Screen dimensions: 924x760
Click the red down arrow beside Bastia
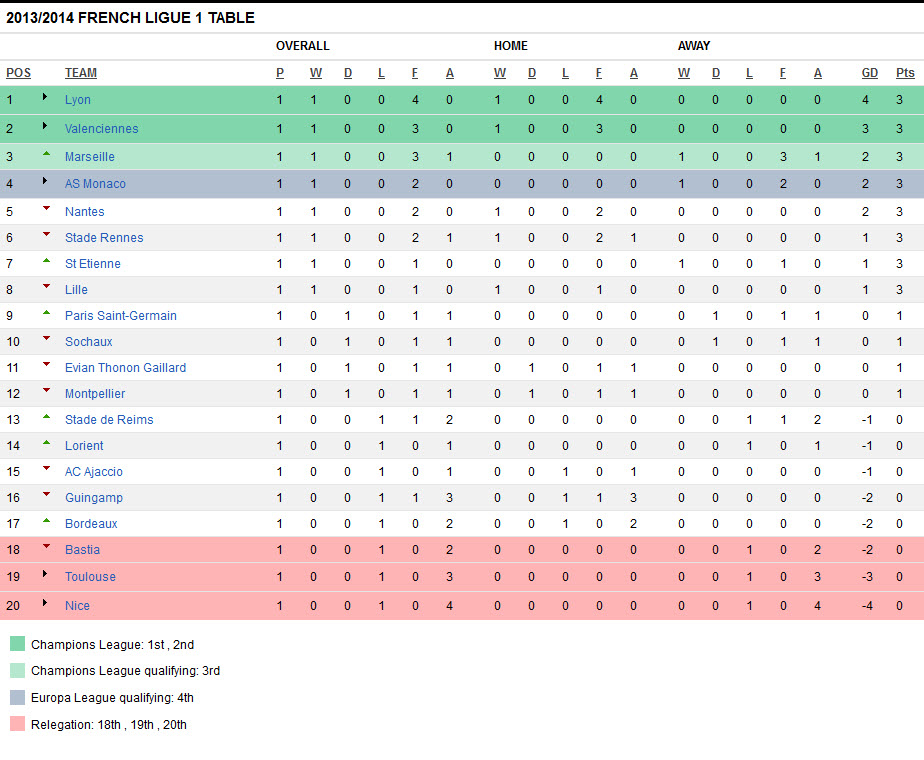click(46, 547)
